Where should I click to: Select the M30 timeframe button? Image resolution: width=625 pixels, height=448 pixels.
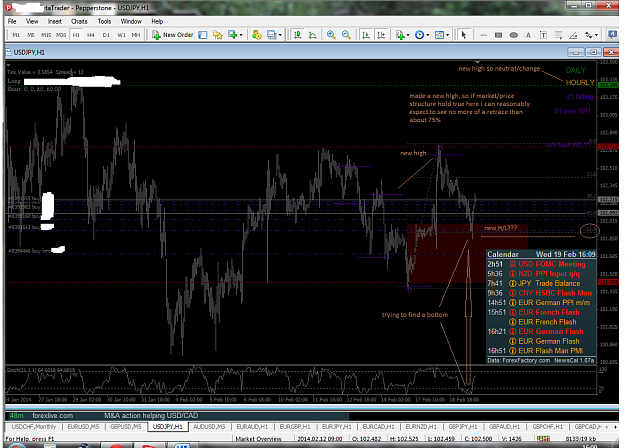[61, 35]
